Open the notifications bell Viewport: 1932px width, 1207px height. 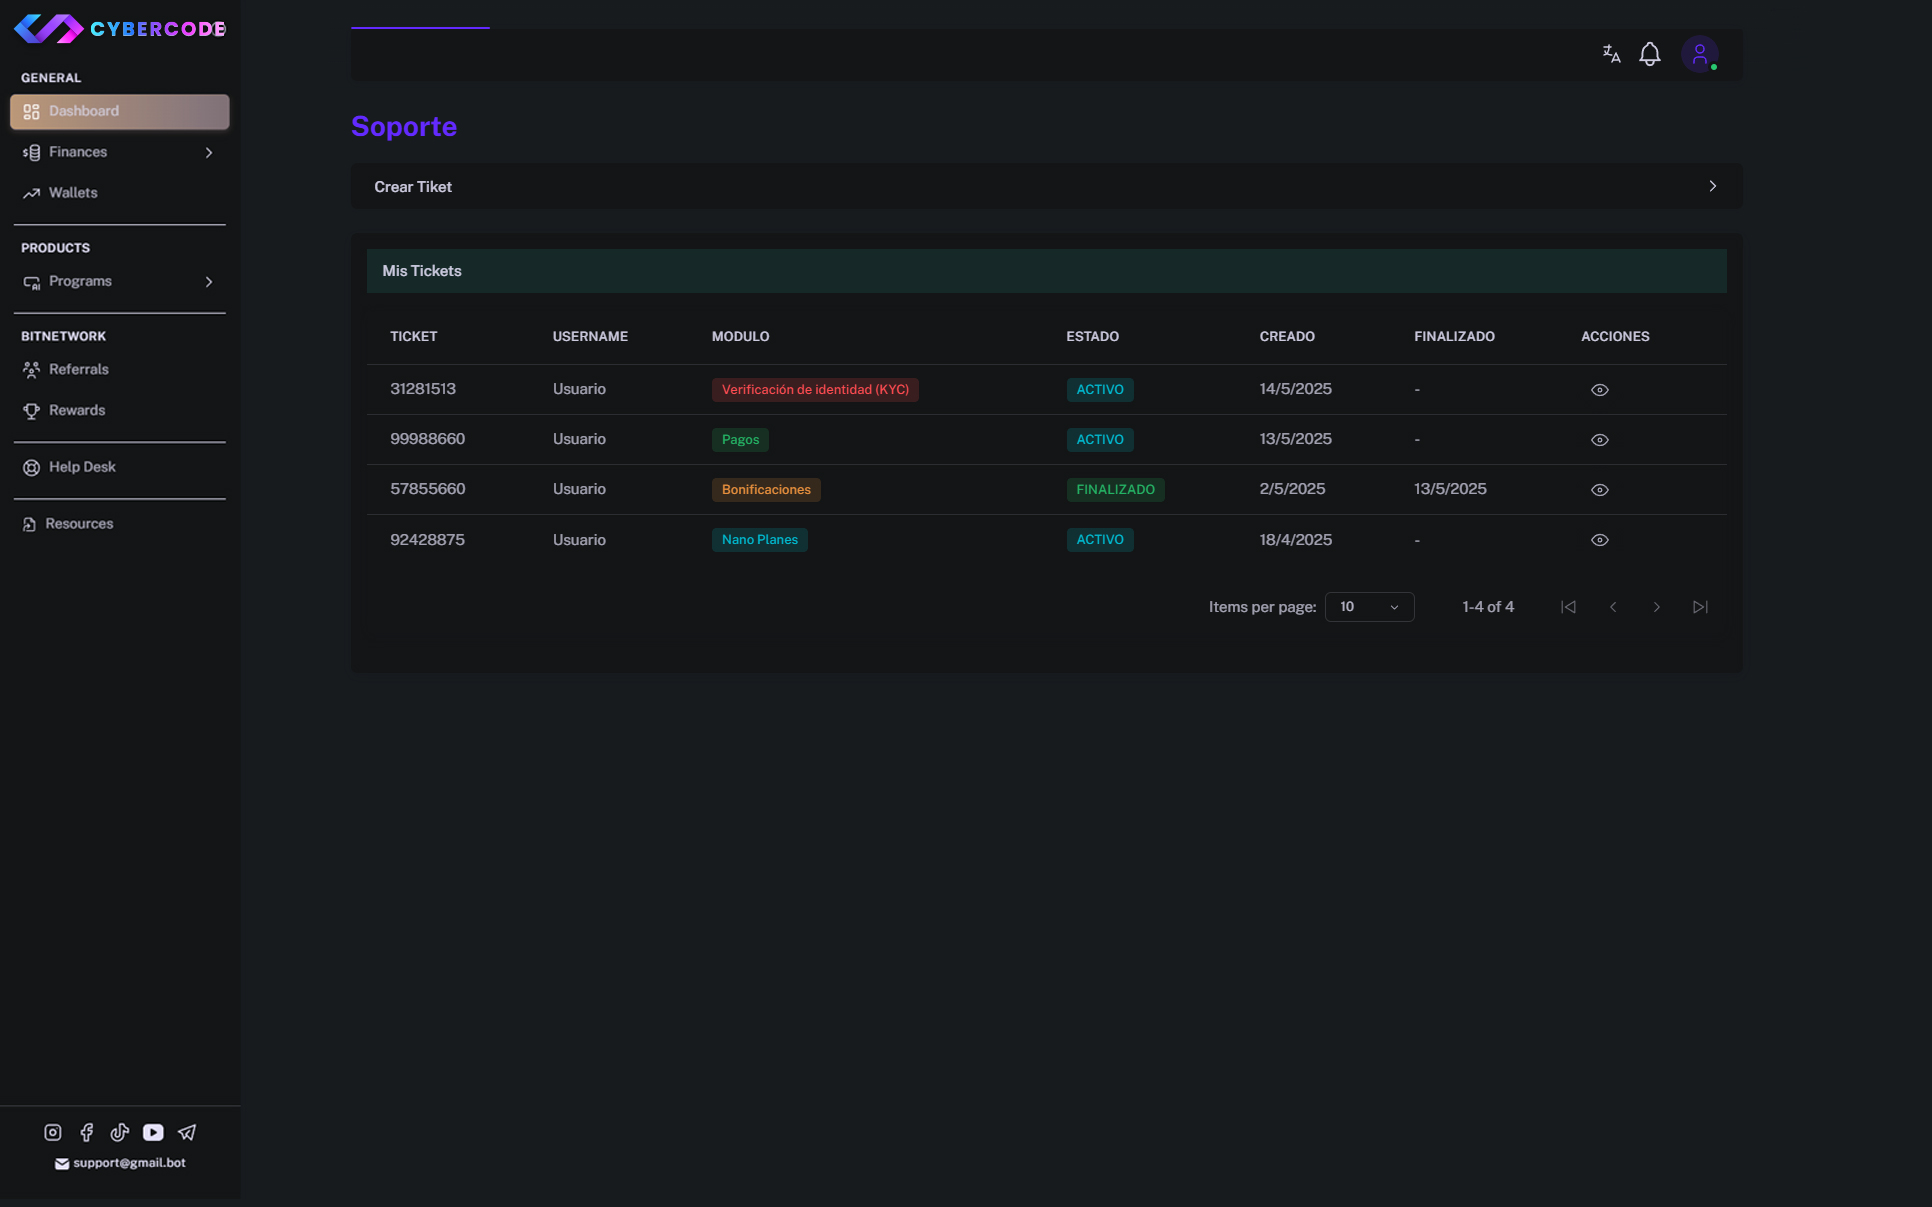tap(1650, 54)
